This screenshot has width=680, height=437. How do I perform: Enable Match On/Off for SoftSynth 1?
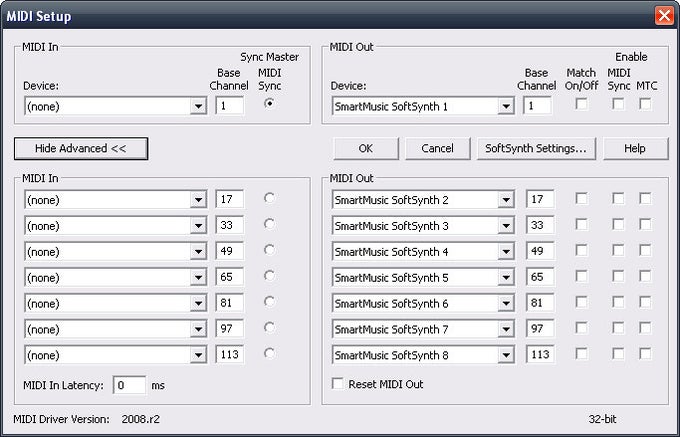tap(582, 104)
